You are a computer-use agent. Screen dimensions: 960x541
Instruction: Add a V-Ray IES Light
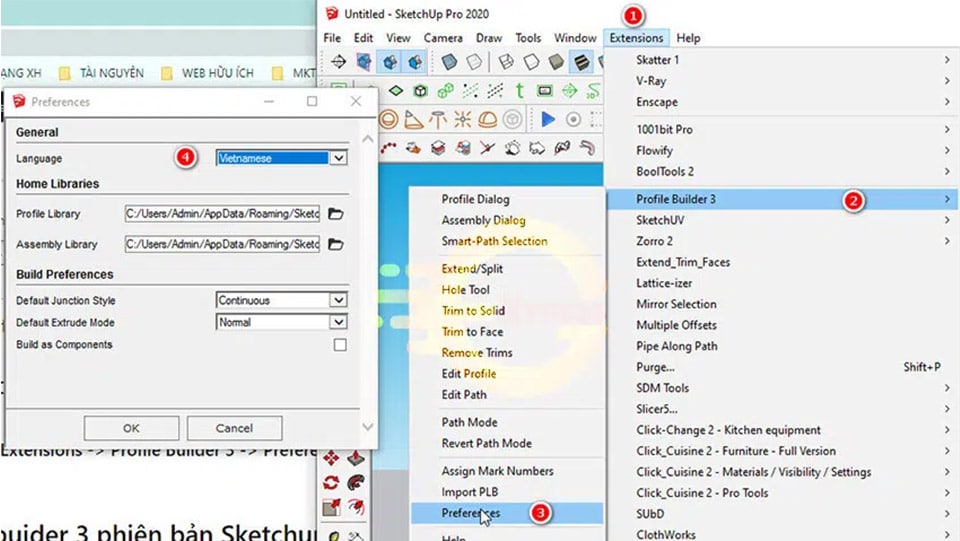tap(438, 119)
